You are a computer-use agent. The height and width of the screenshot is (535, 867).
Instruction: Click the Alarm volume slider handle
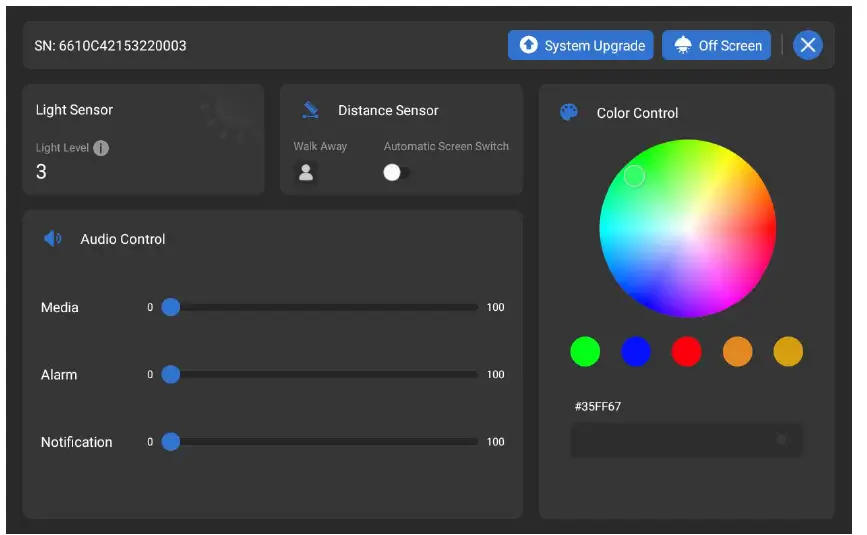pos(171,375)
